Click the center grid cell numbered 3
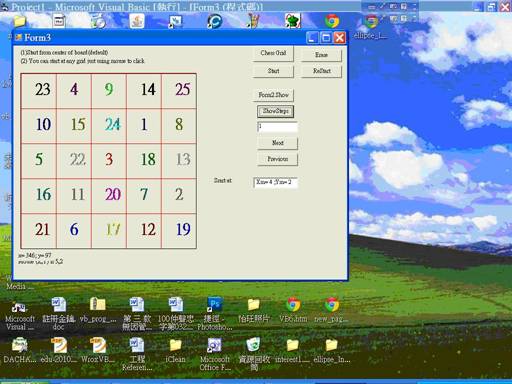512x384 pixels. (x=109, y=161)
